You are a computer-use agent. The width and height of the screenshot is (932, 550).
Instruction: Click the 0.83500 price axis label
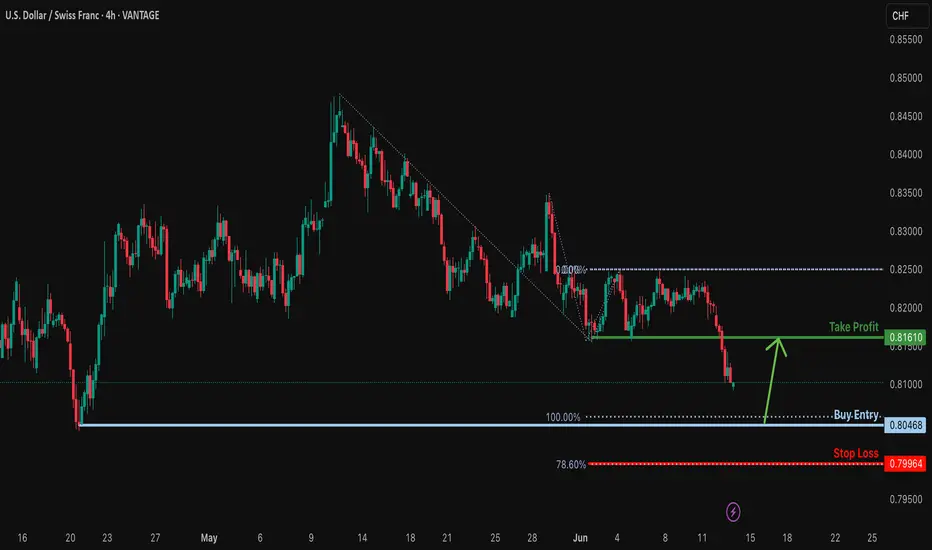tap(906, 193)
